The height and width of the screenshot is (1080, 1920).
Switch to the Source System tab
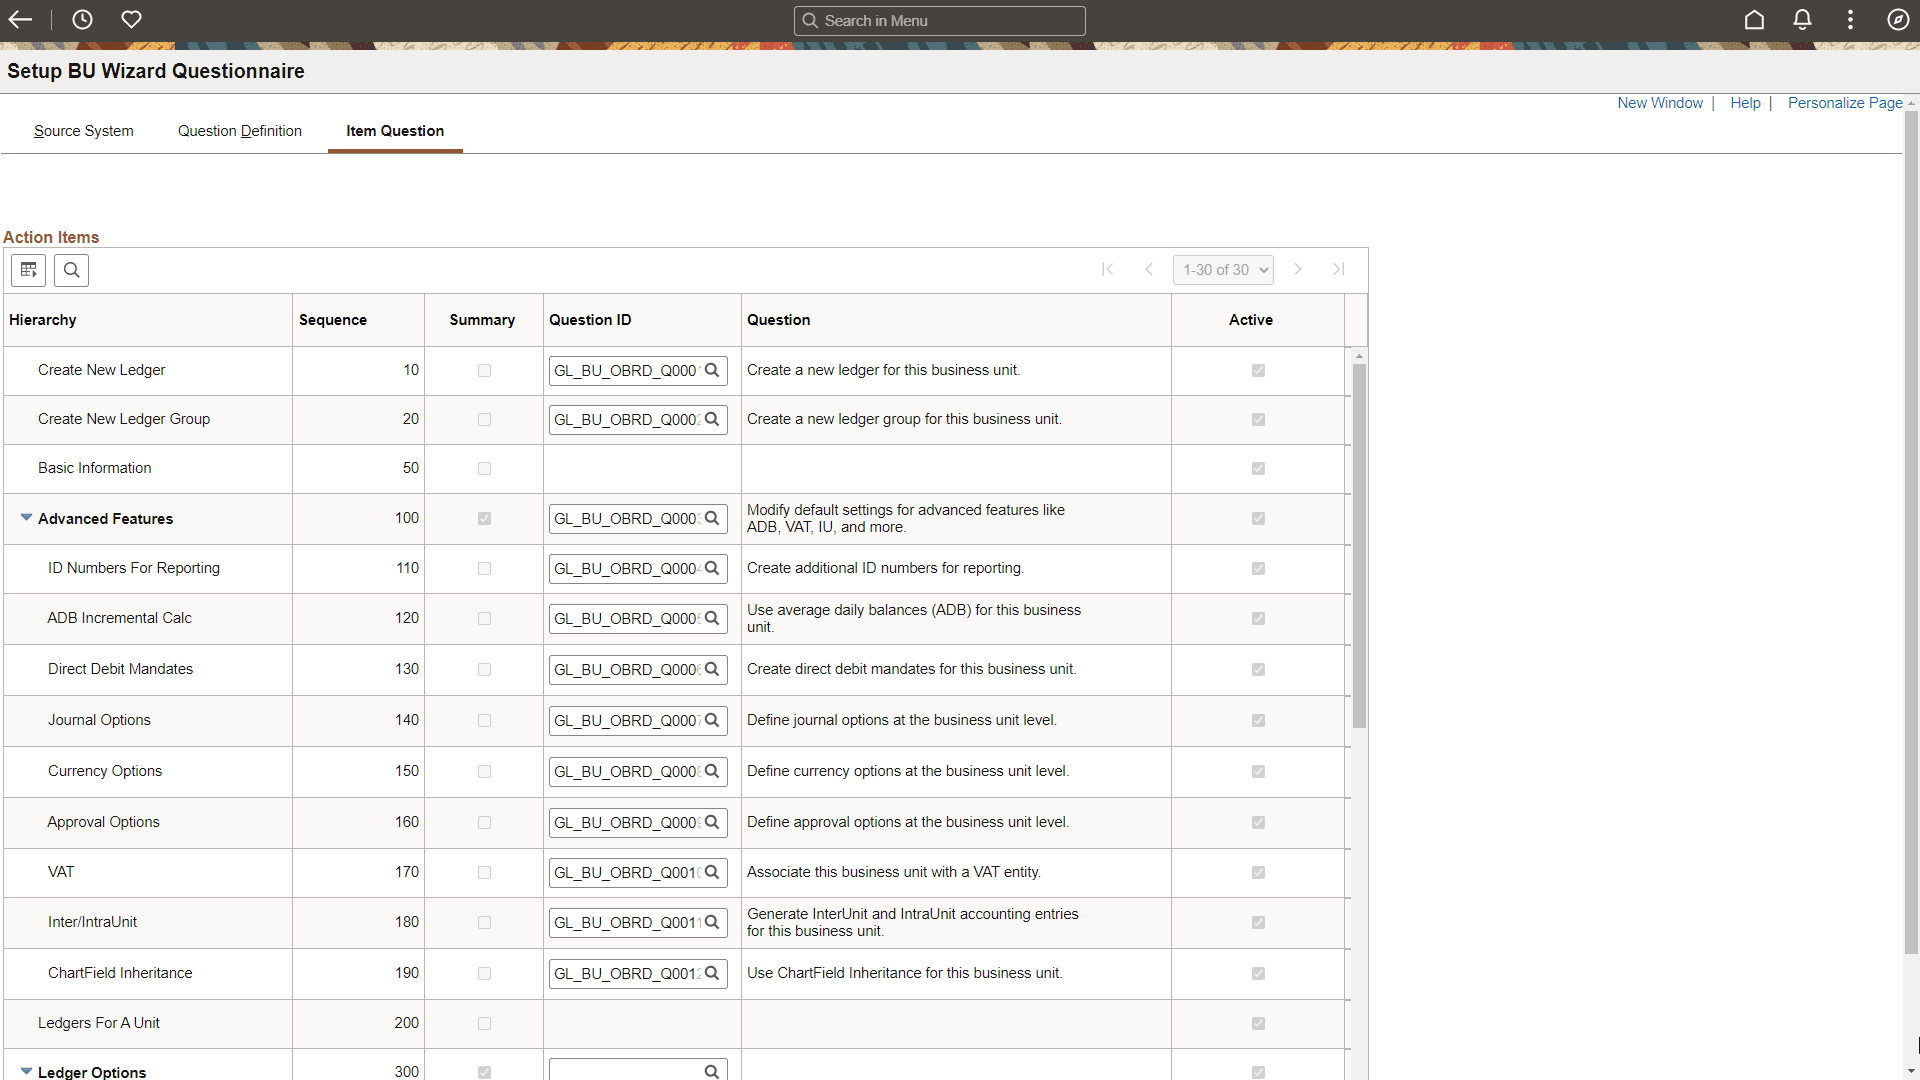coord(83,131)
